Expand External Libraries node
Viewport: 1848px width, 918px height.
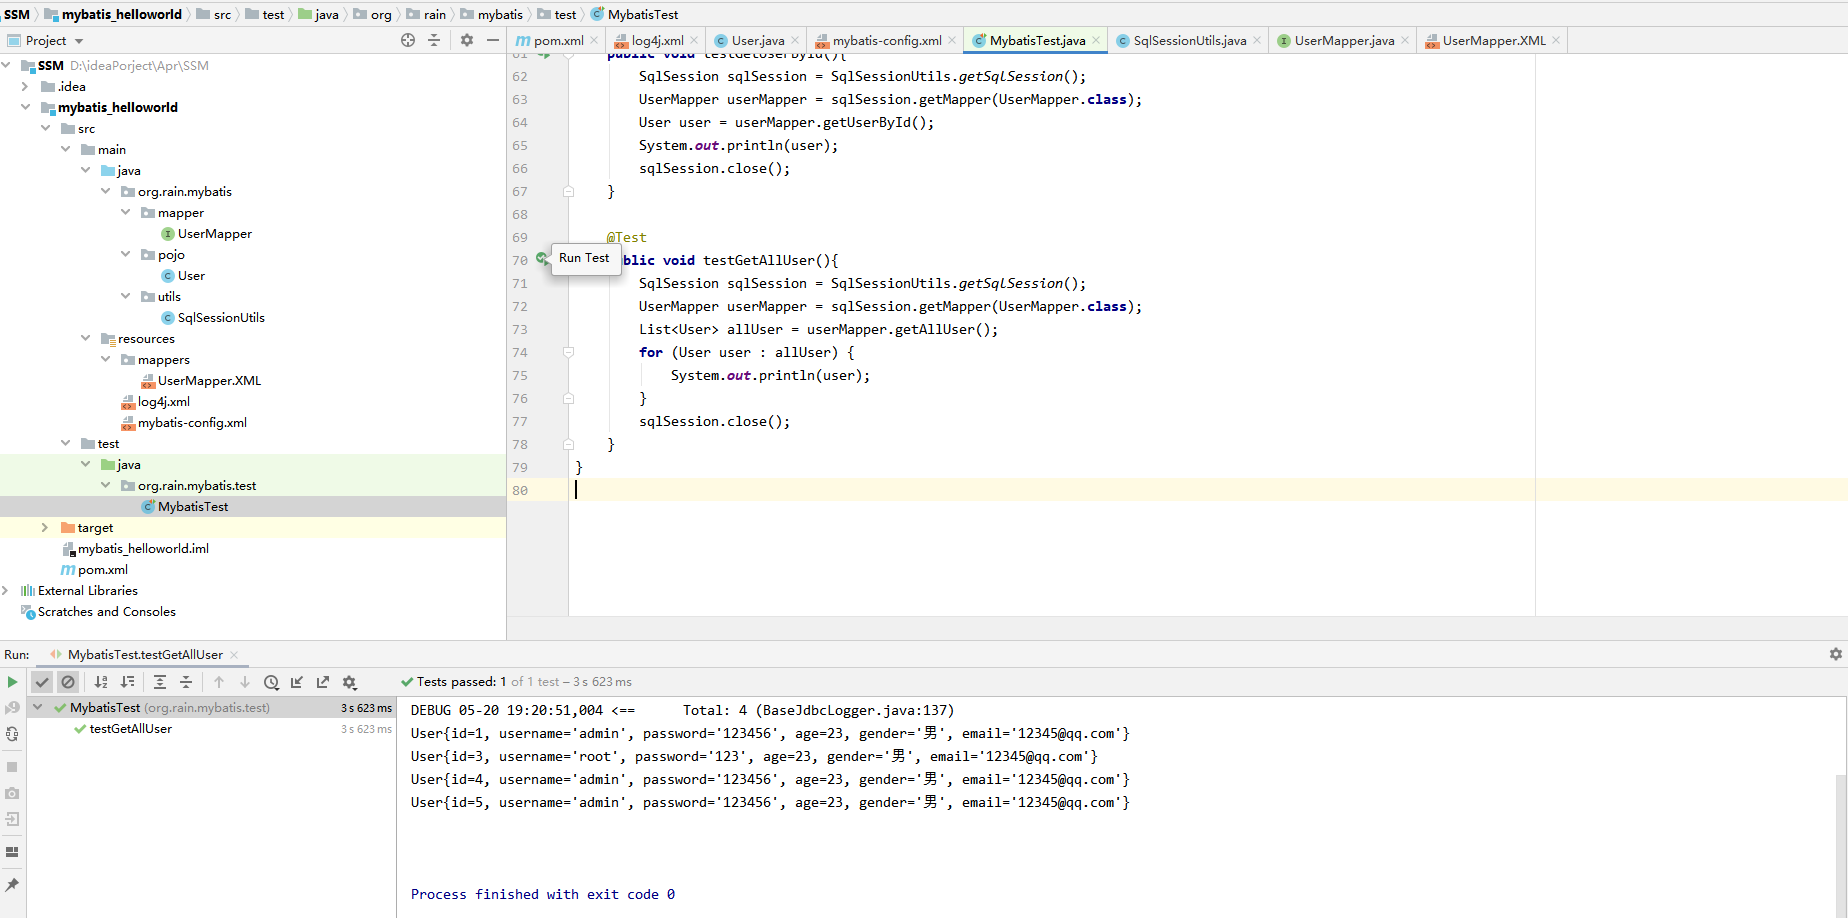click(x=5, y=590)
